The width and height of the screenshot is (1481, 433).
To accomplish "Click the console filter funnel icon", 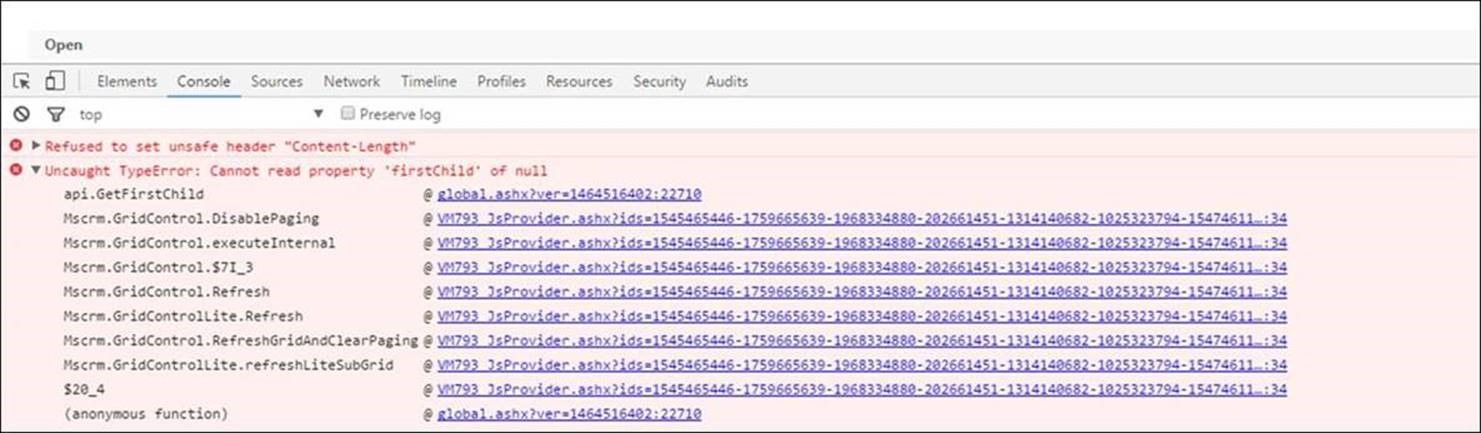I will click(x=56, y=115).
